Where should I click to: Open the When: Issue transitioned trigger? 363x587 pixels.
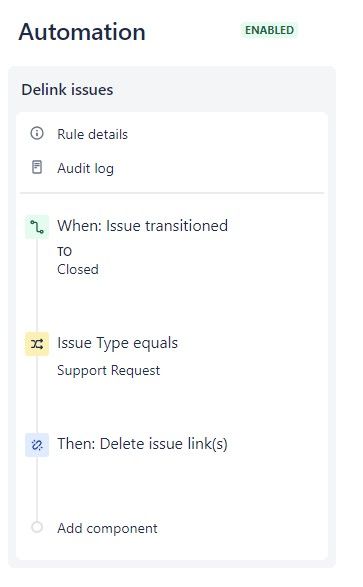coord(142,226)
